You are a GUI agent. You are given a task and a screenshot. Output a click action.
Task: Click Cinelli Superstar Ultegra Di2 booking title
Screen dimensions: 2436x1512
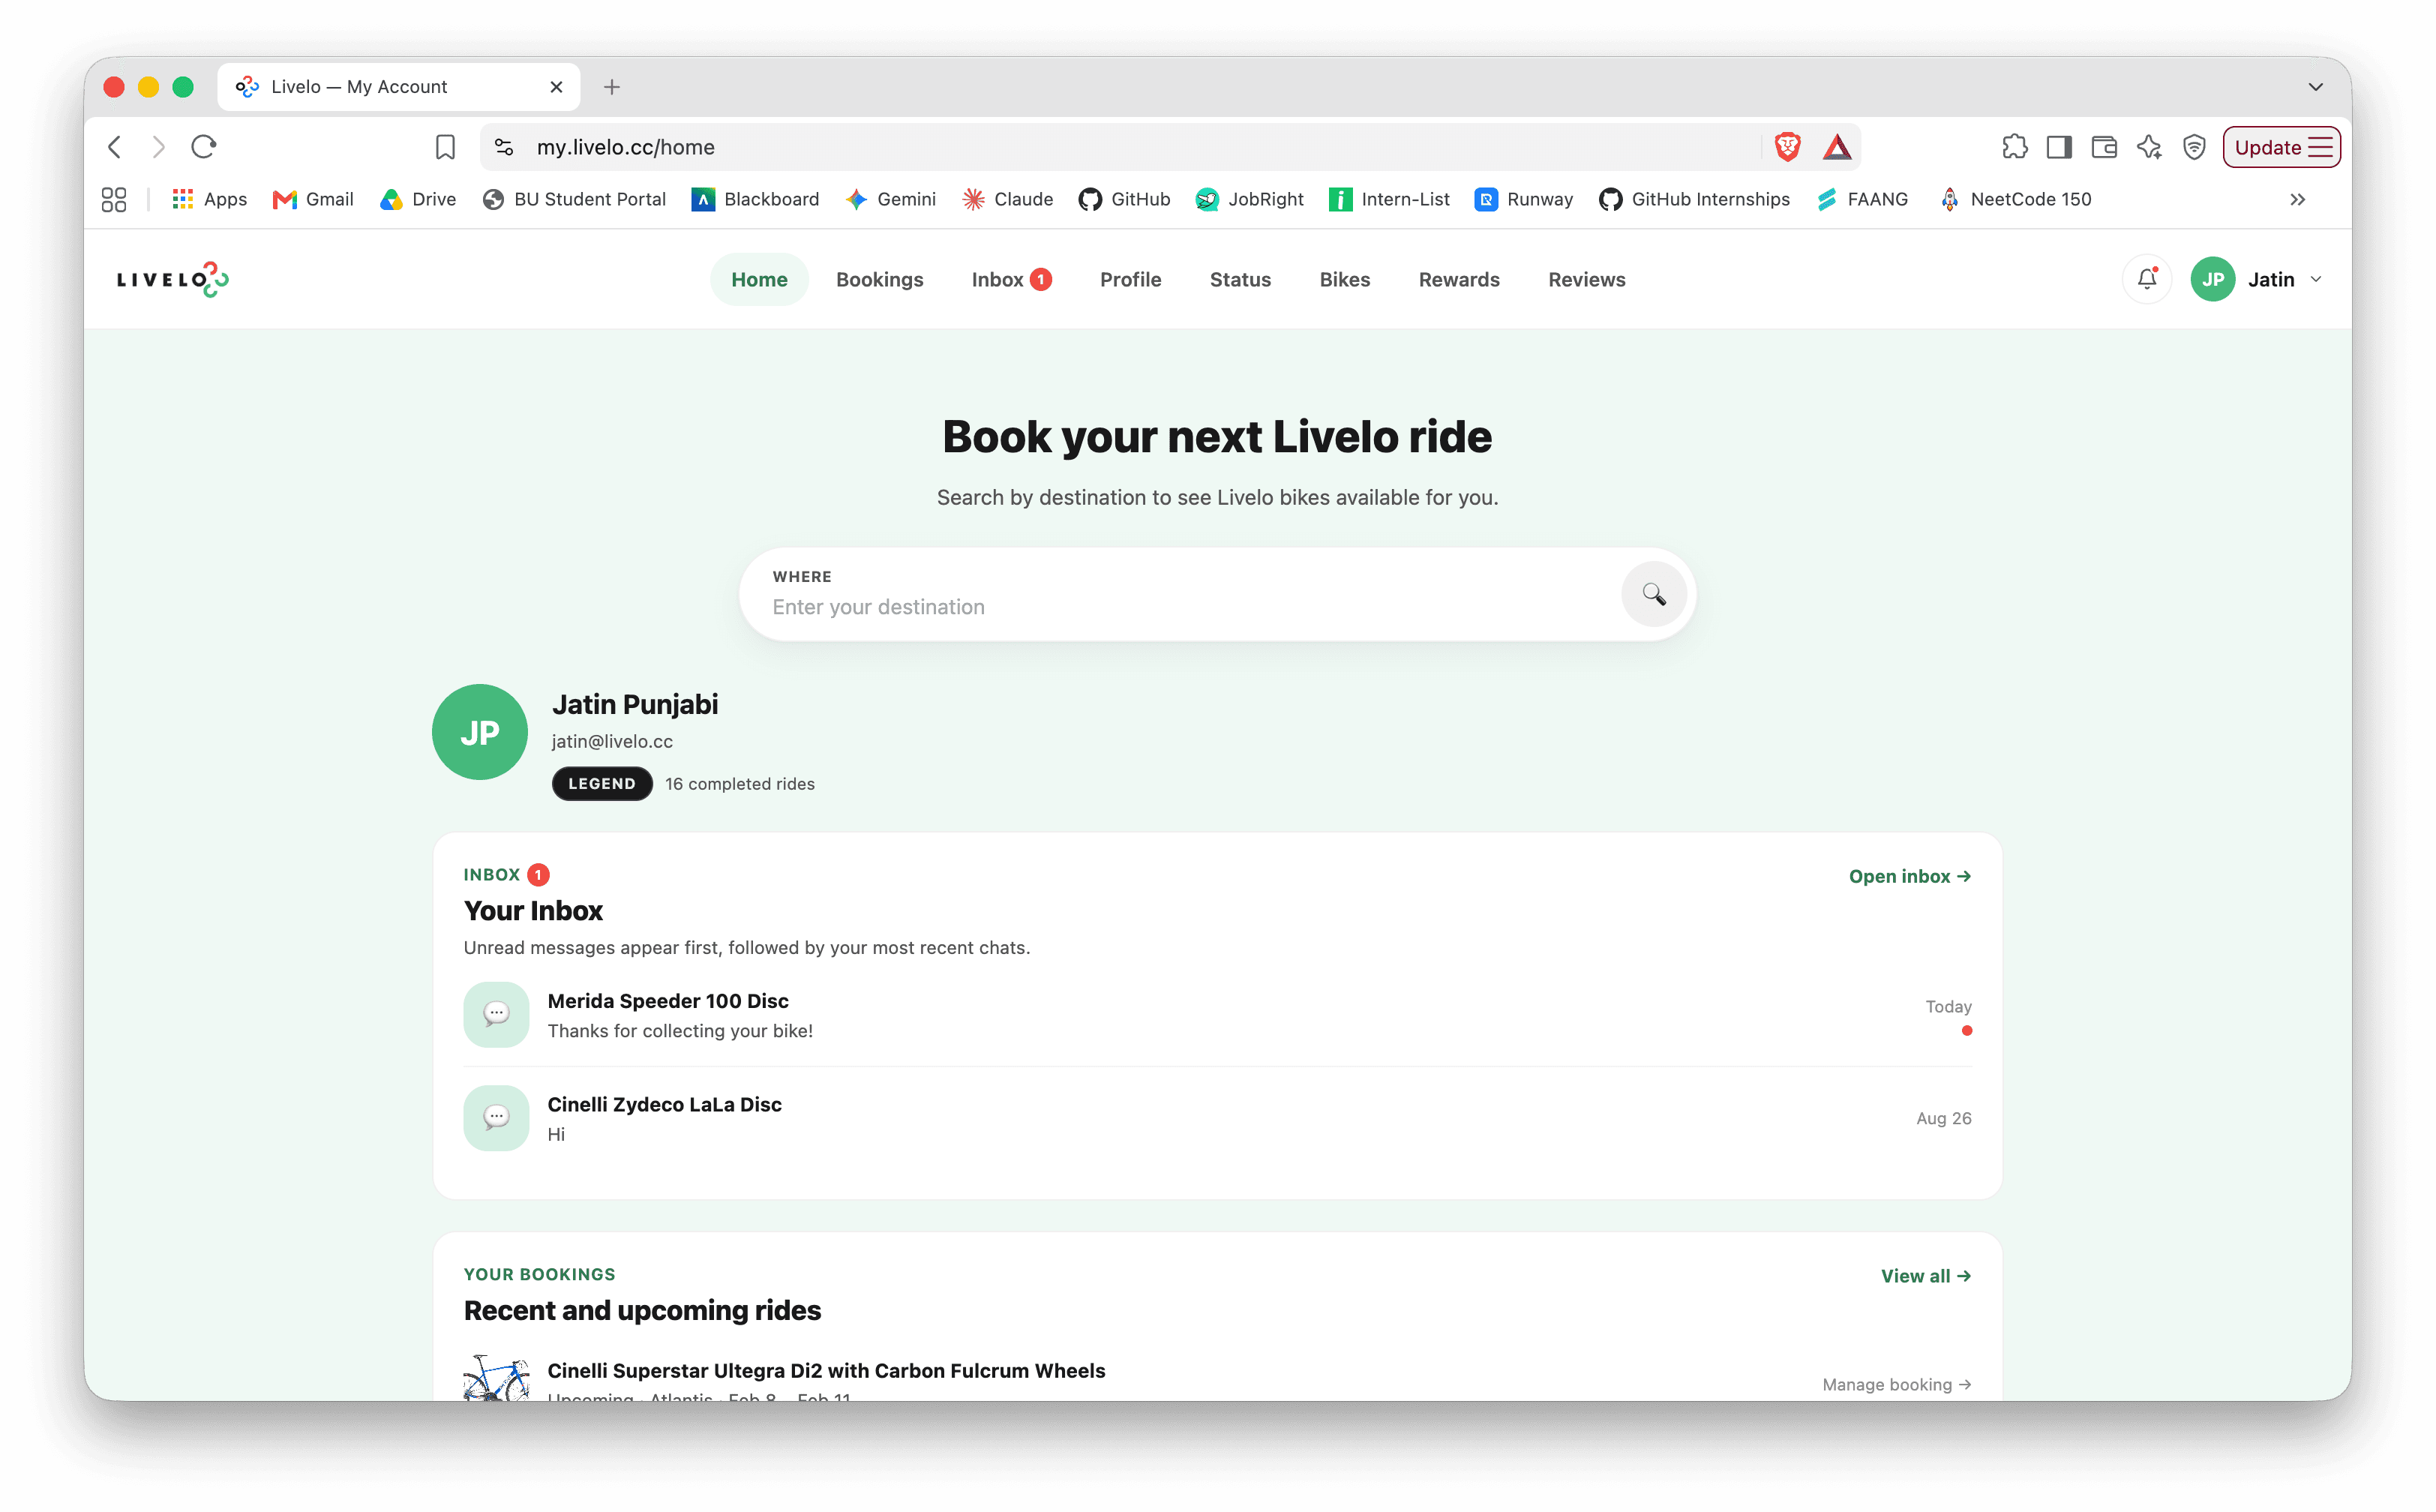(x=826, y=1370)
